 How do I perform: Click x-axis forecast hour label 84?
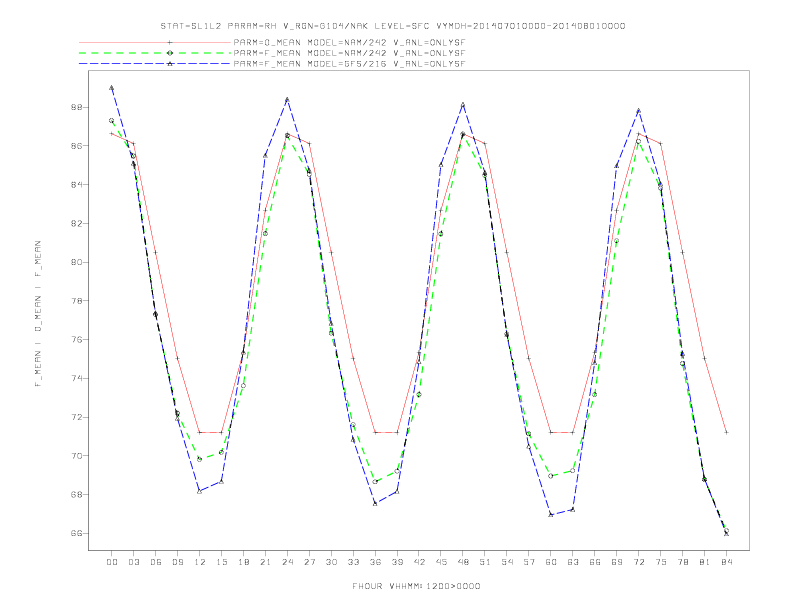(x=726, y=562)
